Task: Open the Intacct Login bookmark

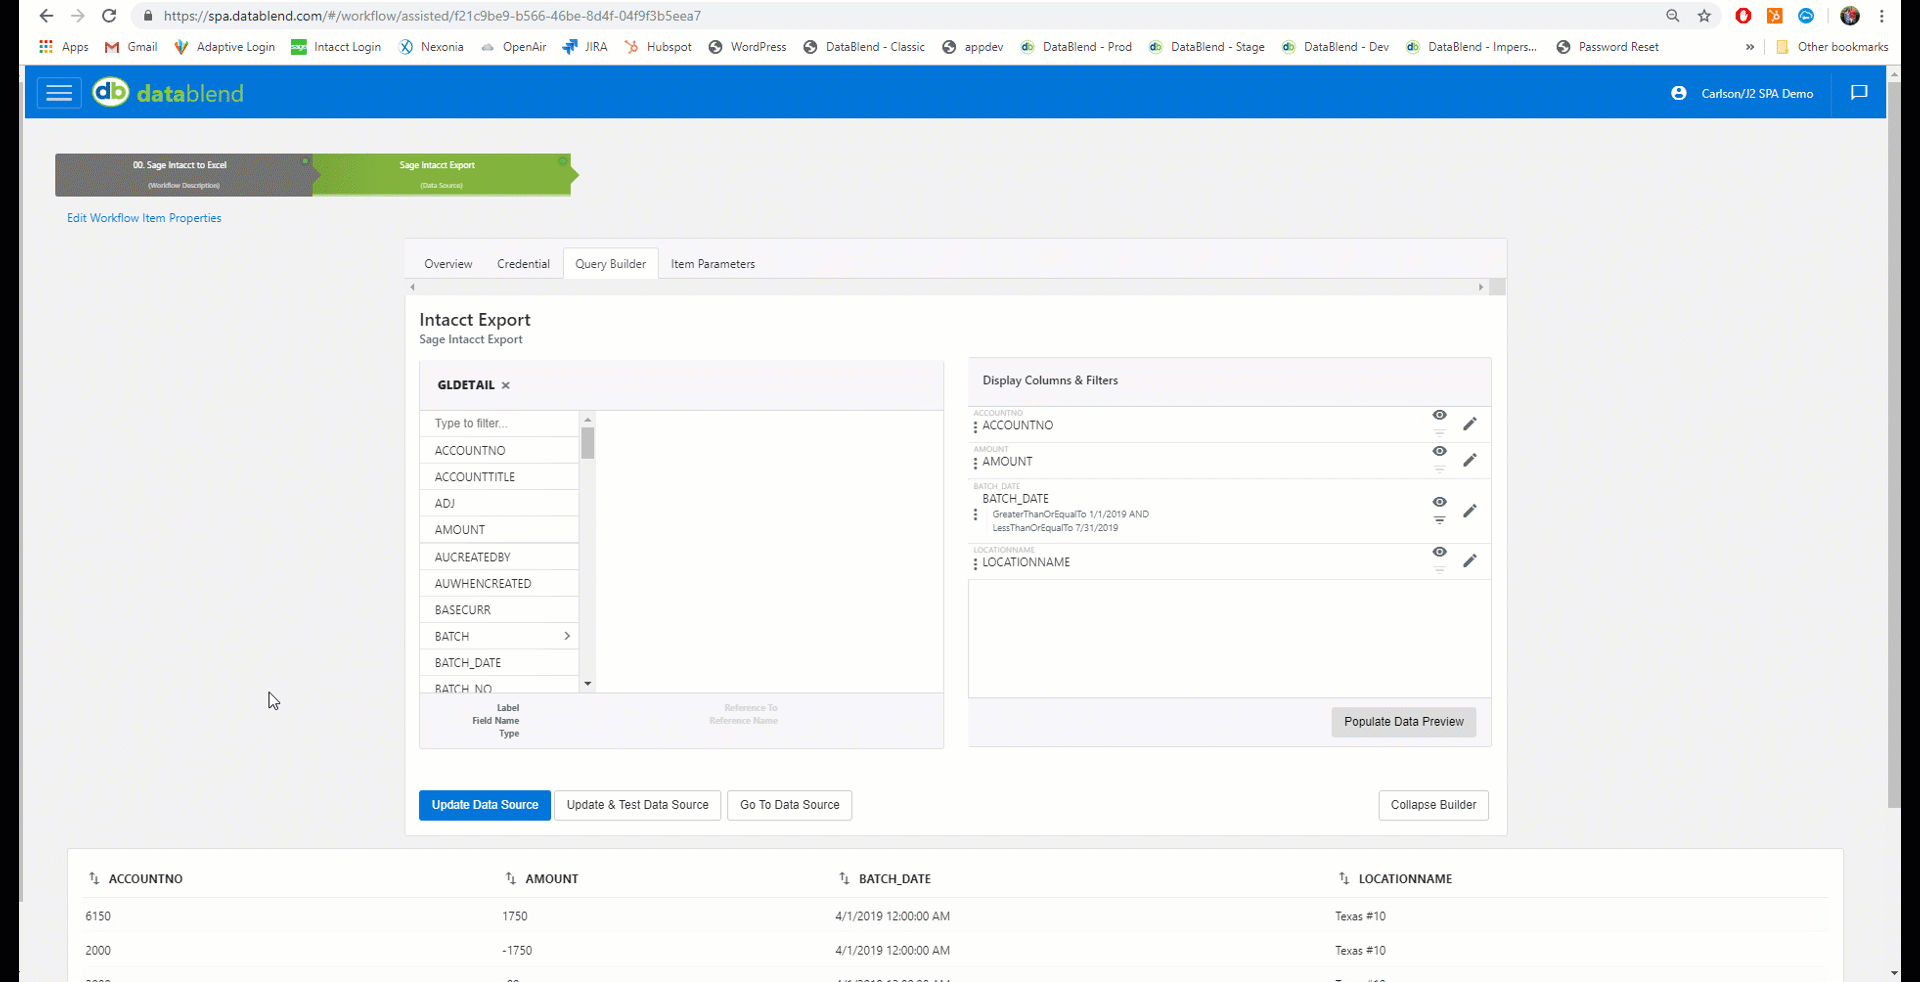Action: pos(336,47)
